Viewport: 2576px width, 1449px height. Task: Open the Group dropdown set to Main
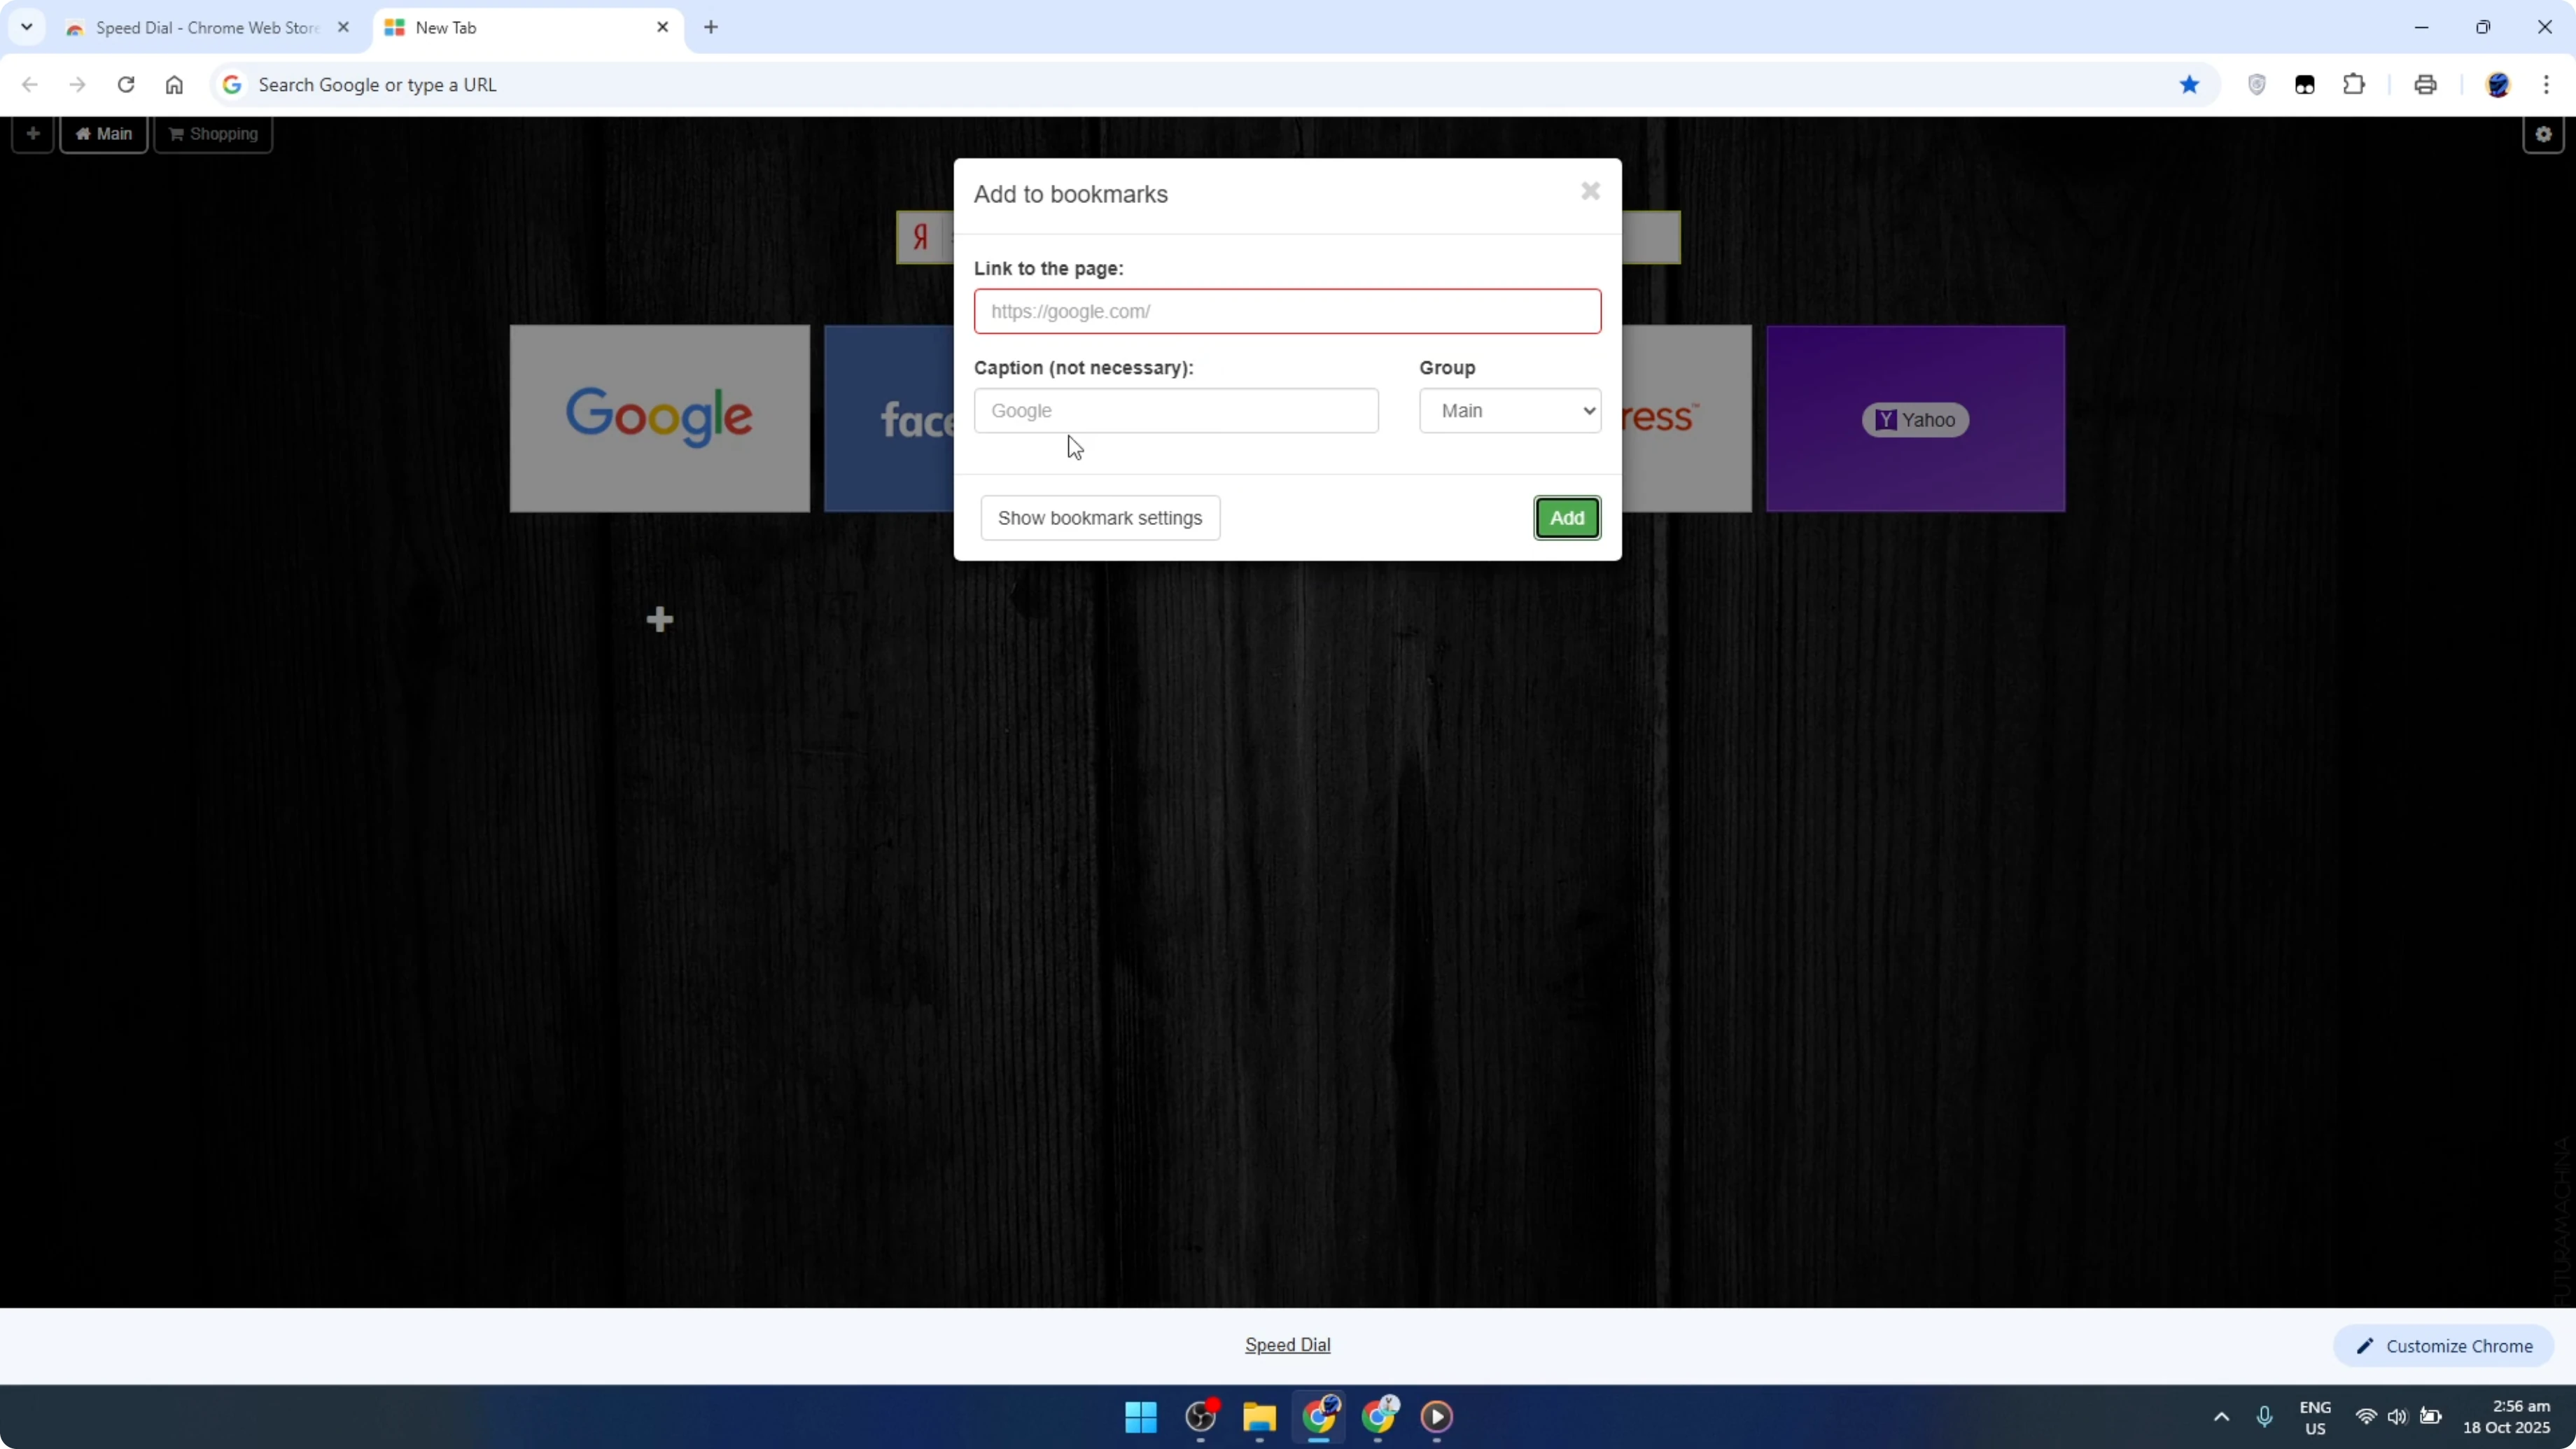[1509, 410]
